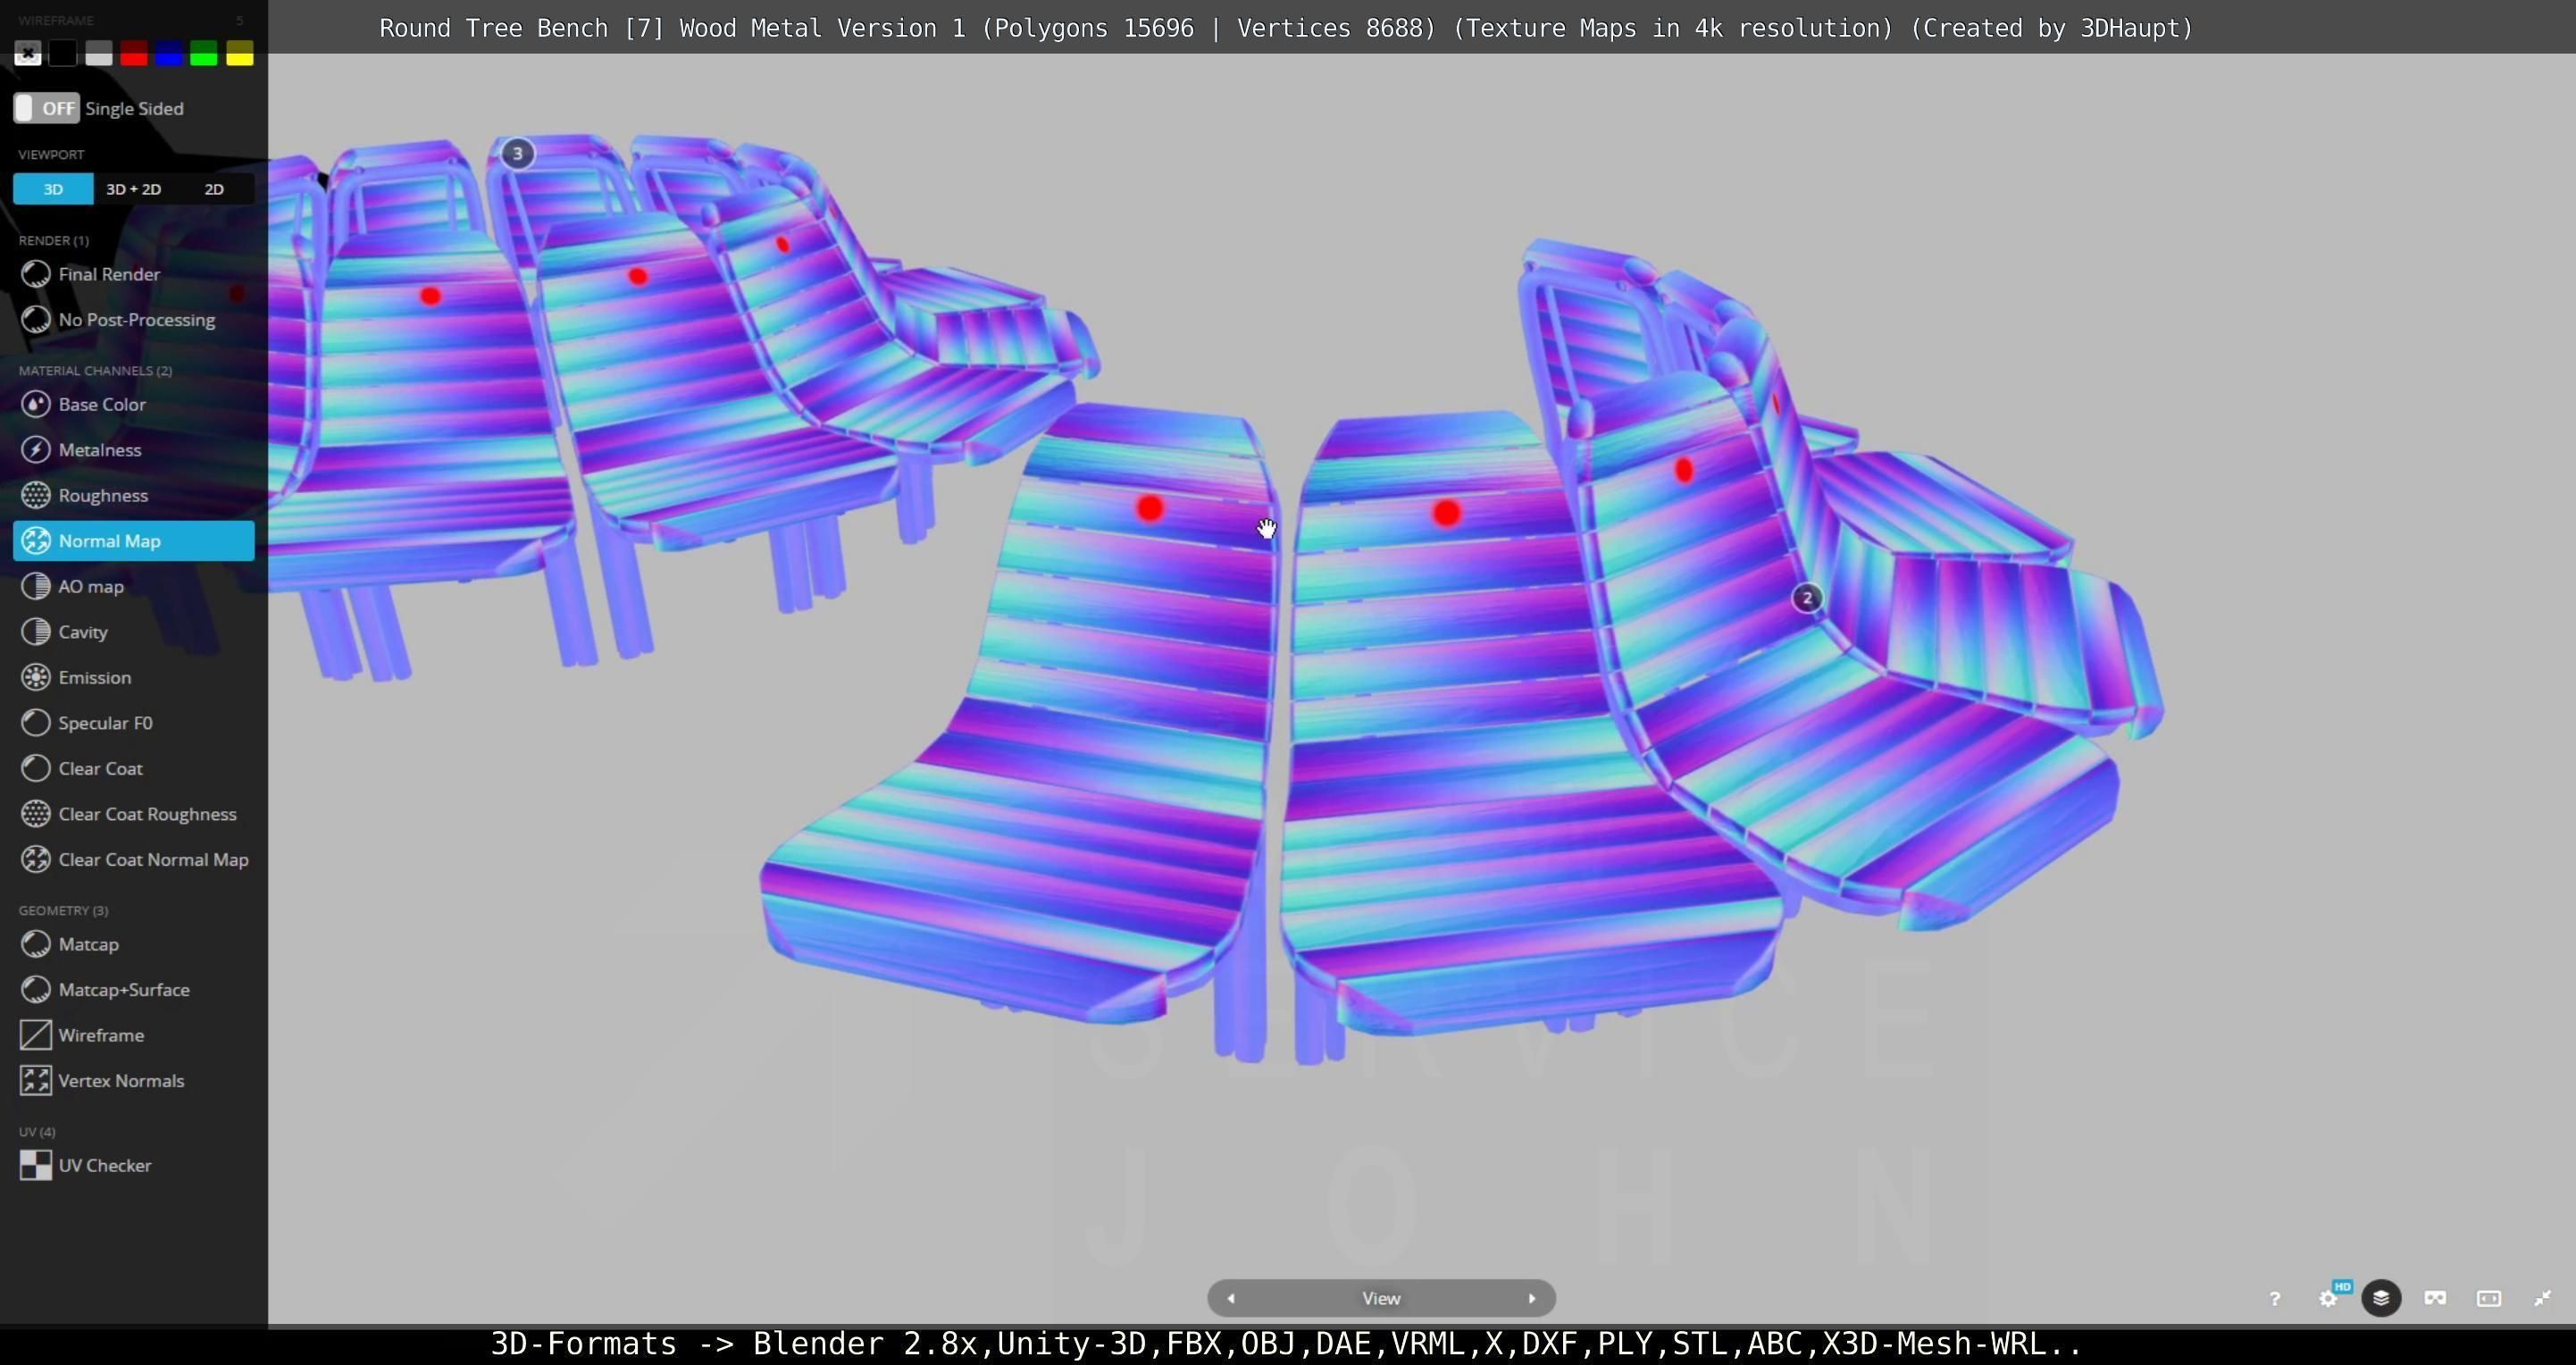Image resolution: width=2576 pixels, height=1365 pixels.
Task: Exit fullscreen with the collapse arrows icon
Action: [x=2543, y=1298]
